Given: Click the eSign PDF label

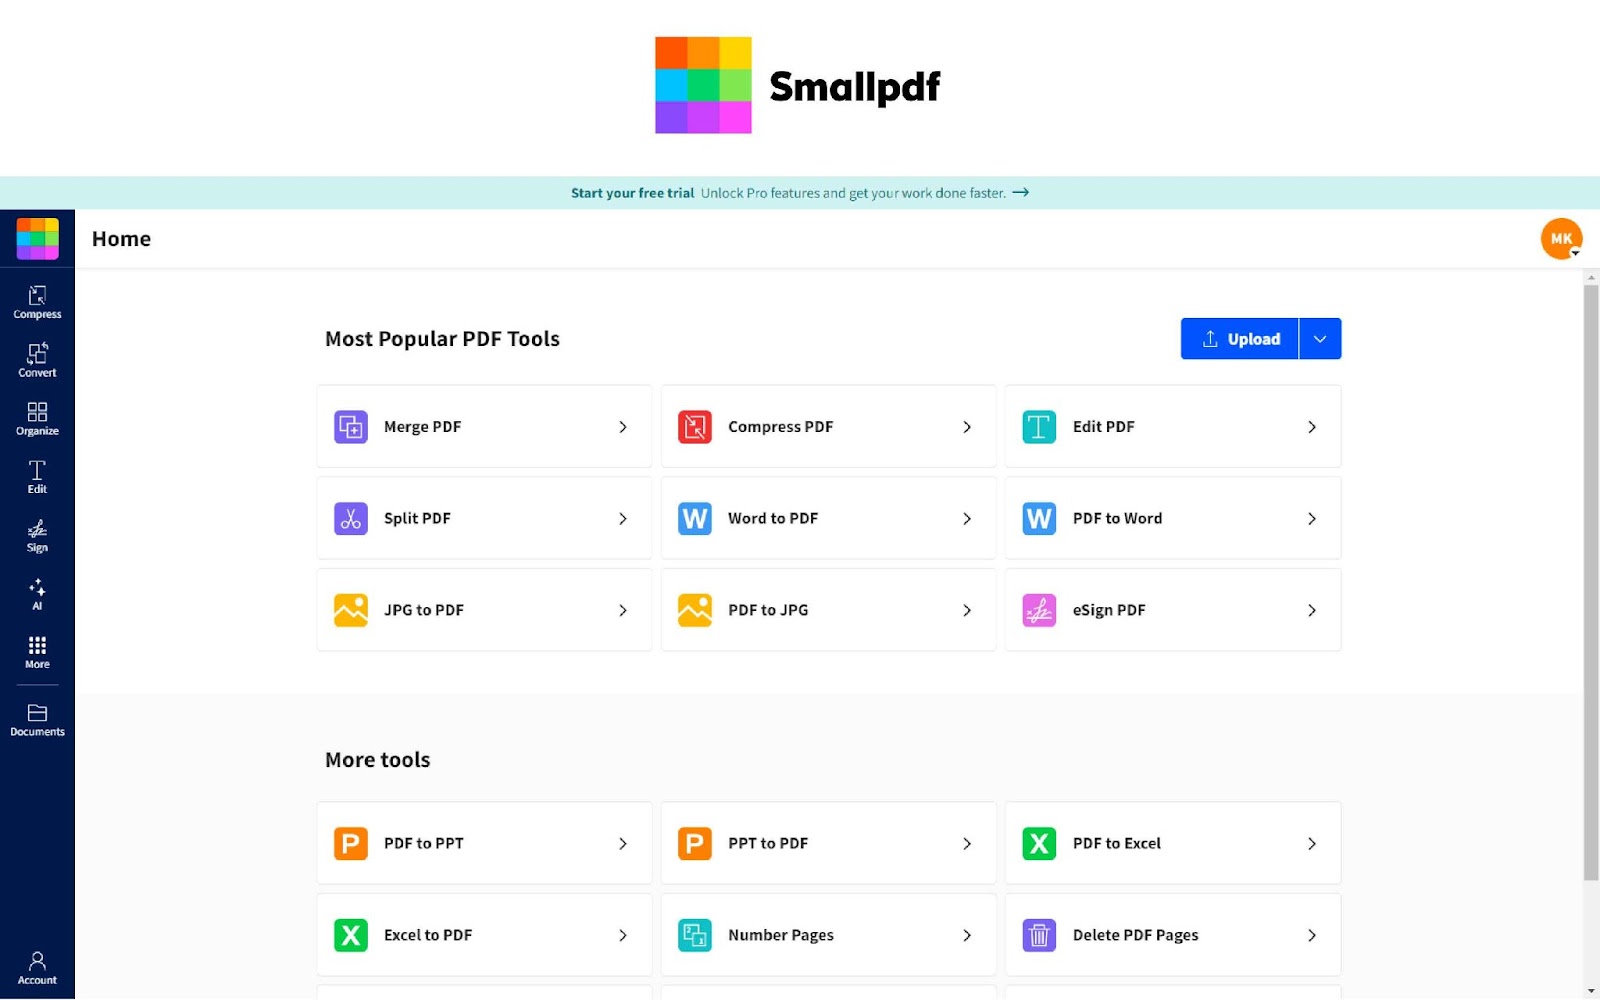Looking at the screenshot, I should 1109,610.
